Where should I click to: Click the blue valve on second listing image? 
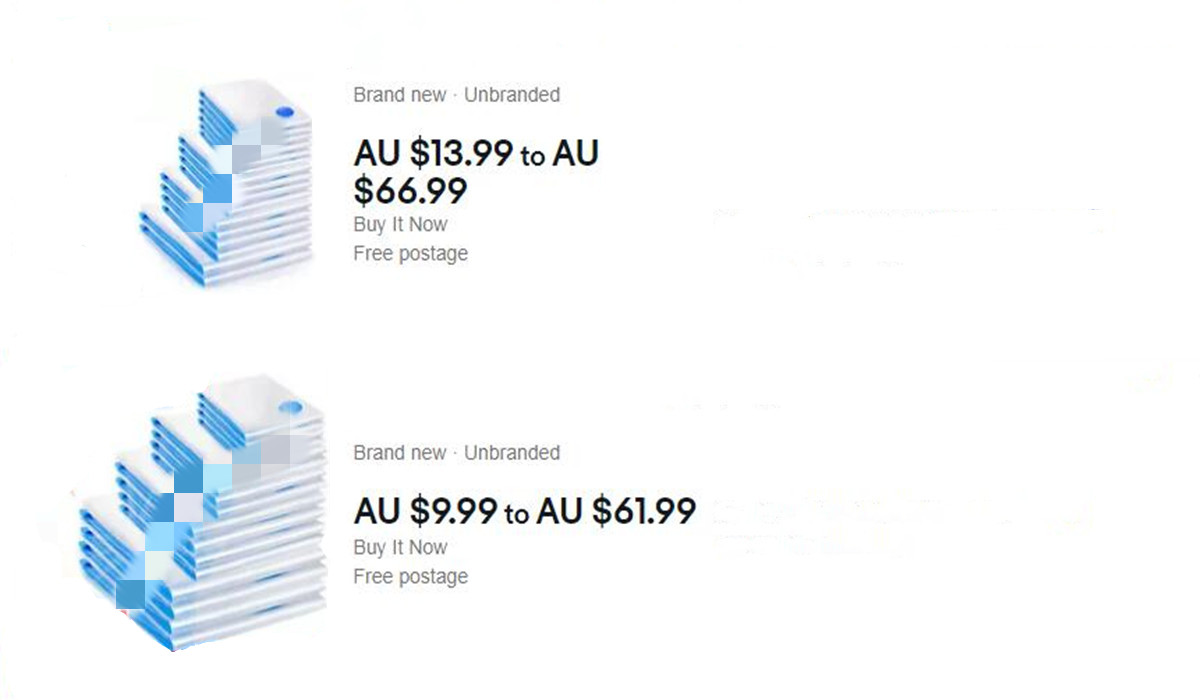[x=290, y=408]
